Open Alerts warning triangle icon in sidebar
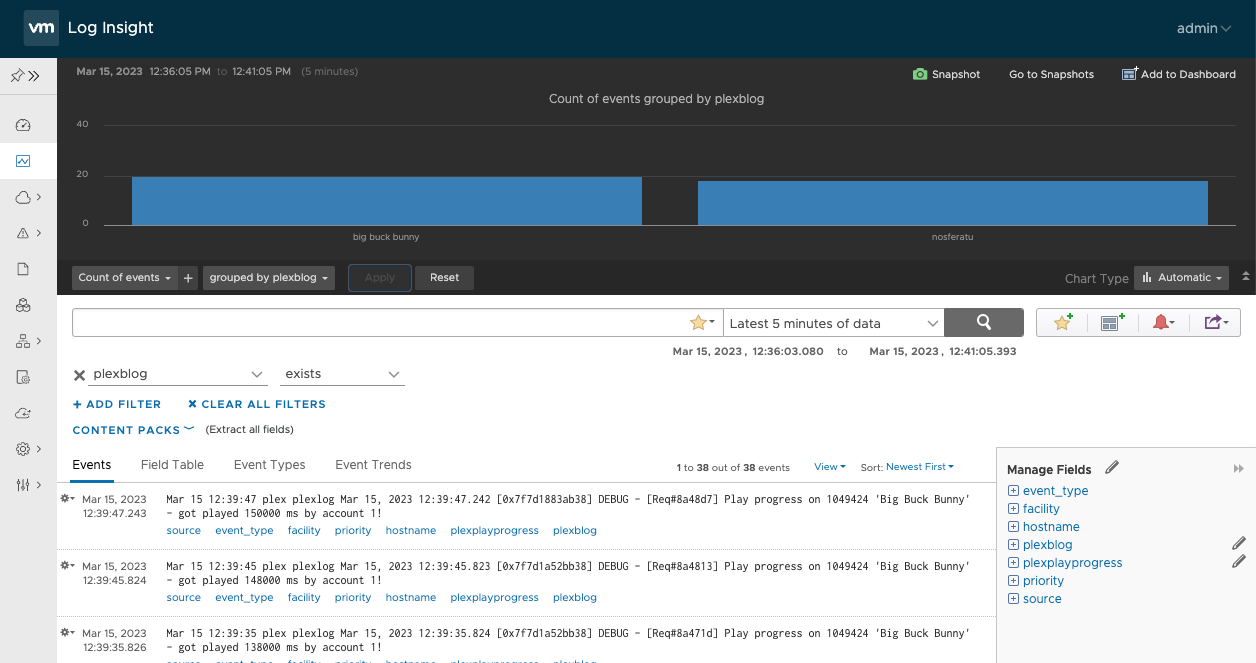Screen dimensions: 1256x663 [x=23, y=233]
